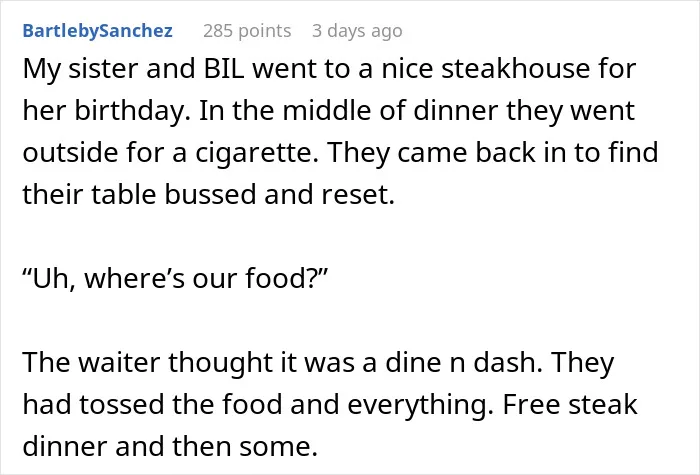The height and width of the screenshot is (475, 700).
Task: Open BartlebySanchez user profile link
Action: 97,31
